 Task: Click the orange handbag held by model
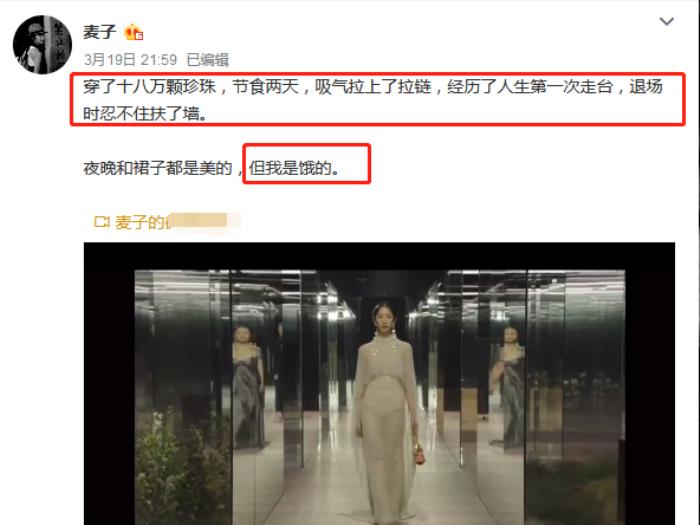(x=419, y=454)
